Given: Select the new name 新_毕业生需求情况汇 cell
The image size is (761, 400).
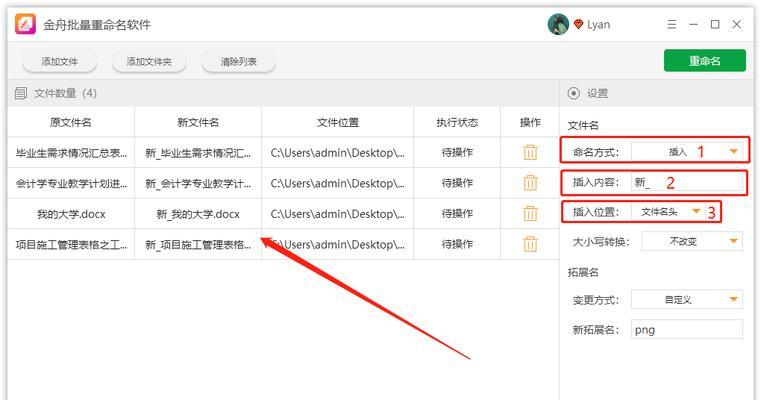Looking at the screenshot, I should point(198,152).
